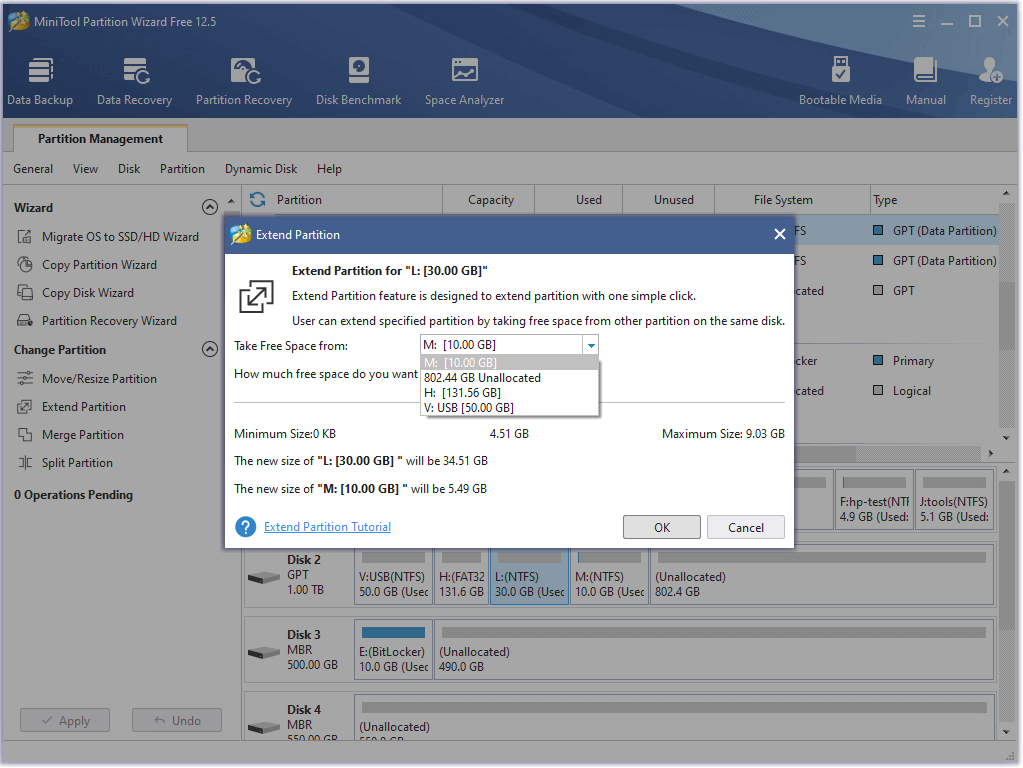The height and width of the screenshot is (768, 1023).
Task: Open the Space Analyzer tool
Action: (x=464, y=80)
